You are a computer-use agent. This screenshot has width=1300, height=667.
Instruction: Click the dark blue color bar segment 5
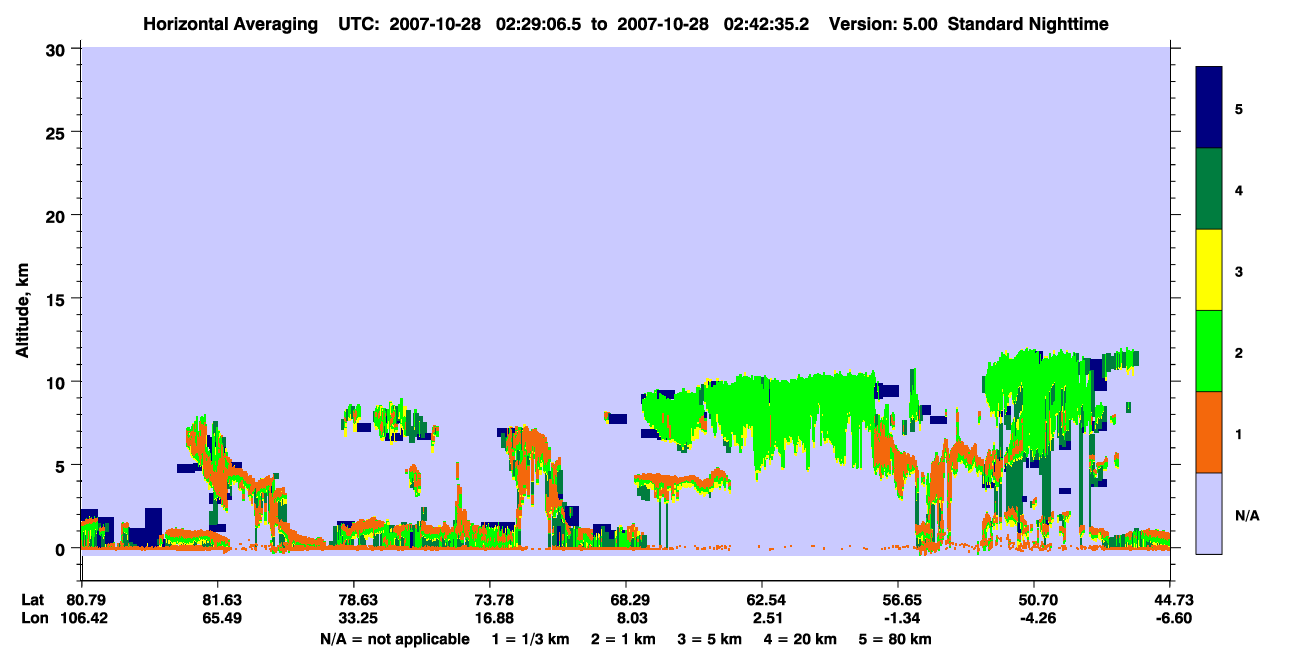[x=1209, y=108]
